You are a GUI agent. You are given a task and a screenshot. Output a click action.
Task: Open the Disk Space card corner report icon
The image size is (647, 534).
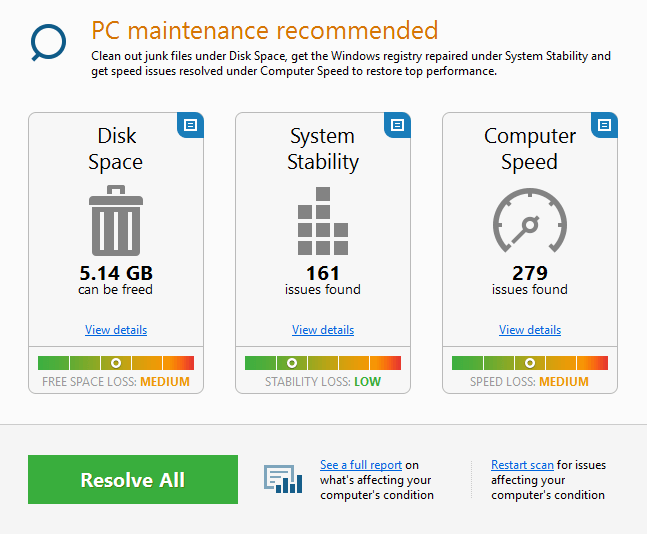[190, 125]
